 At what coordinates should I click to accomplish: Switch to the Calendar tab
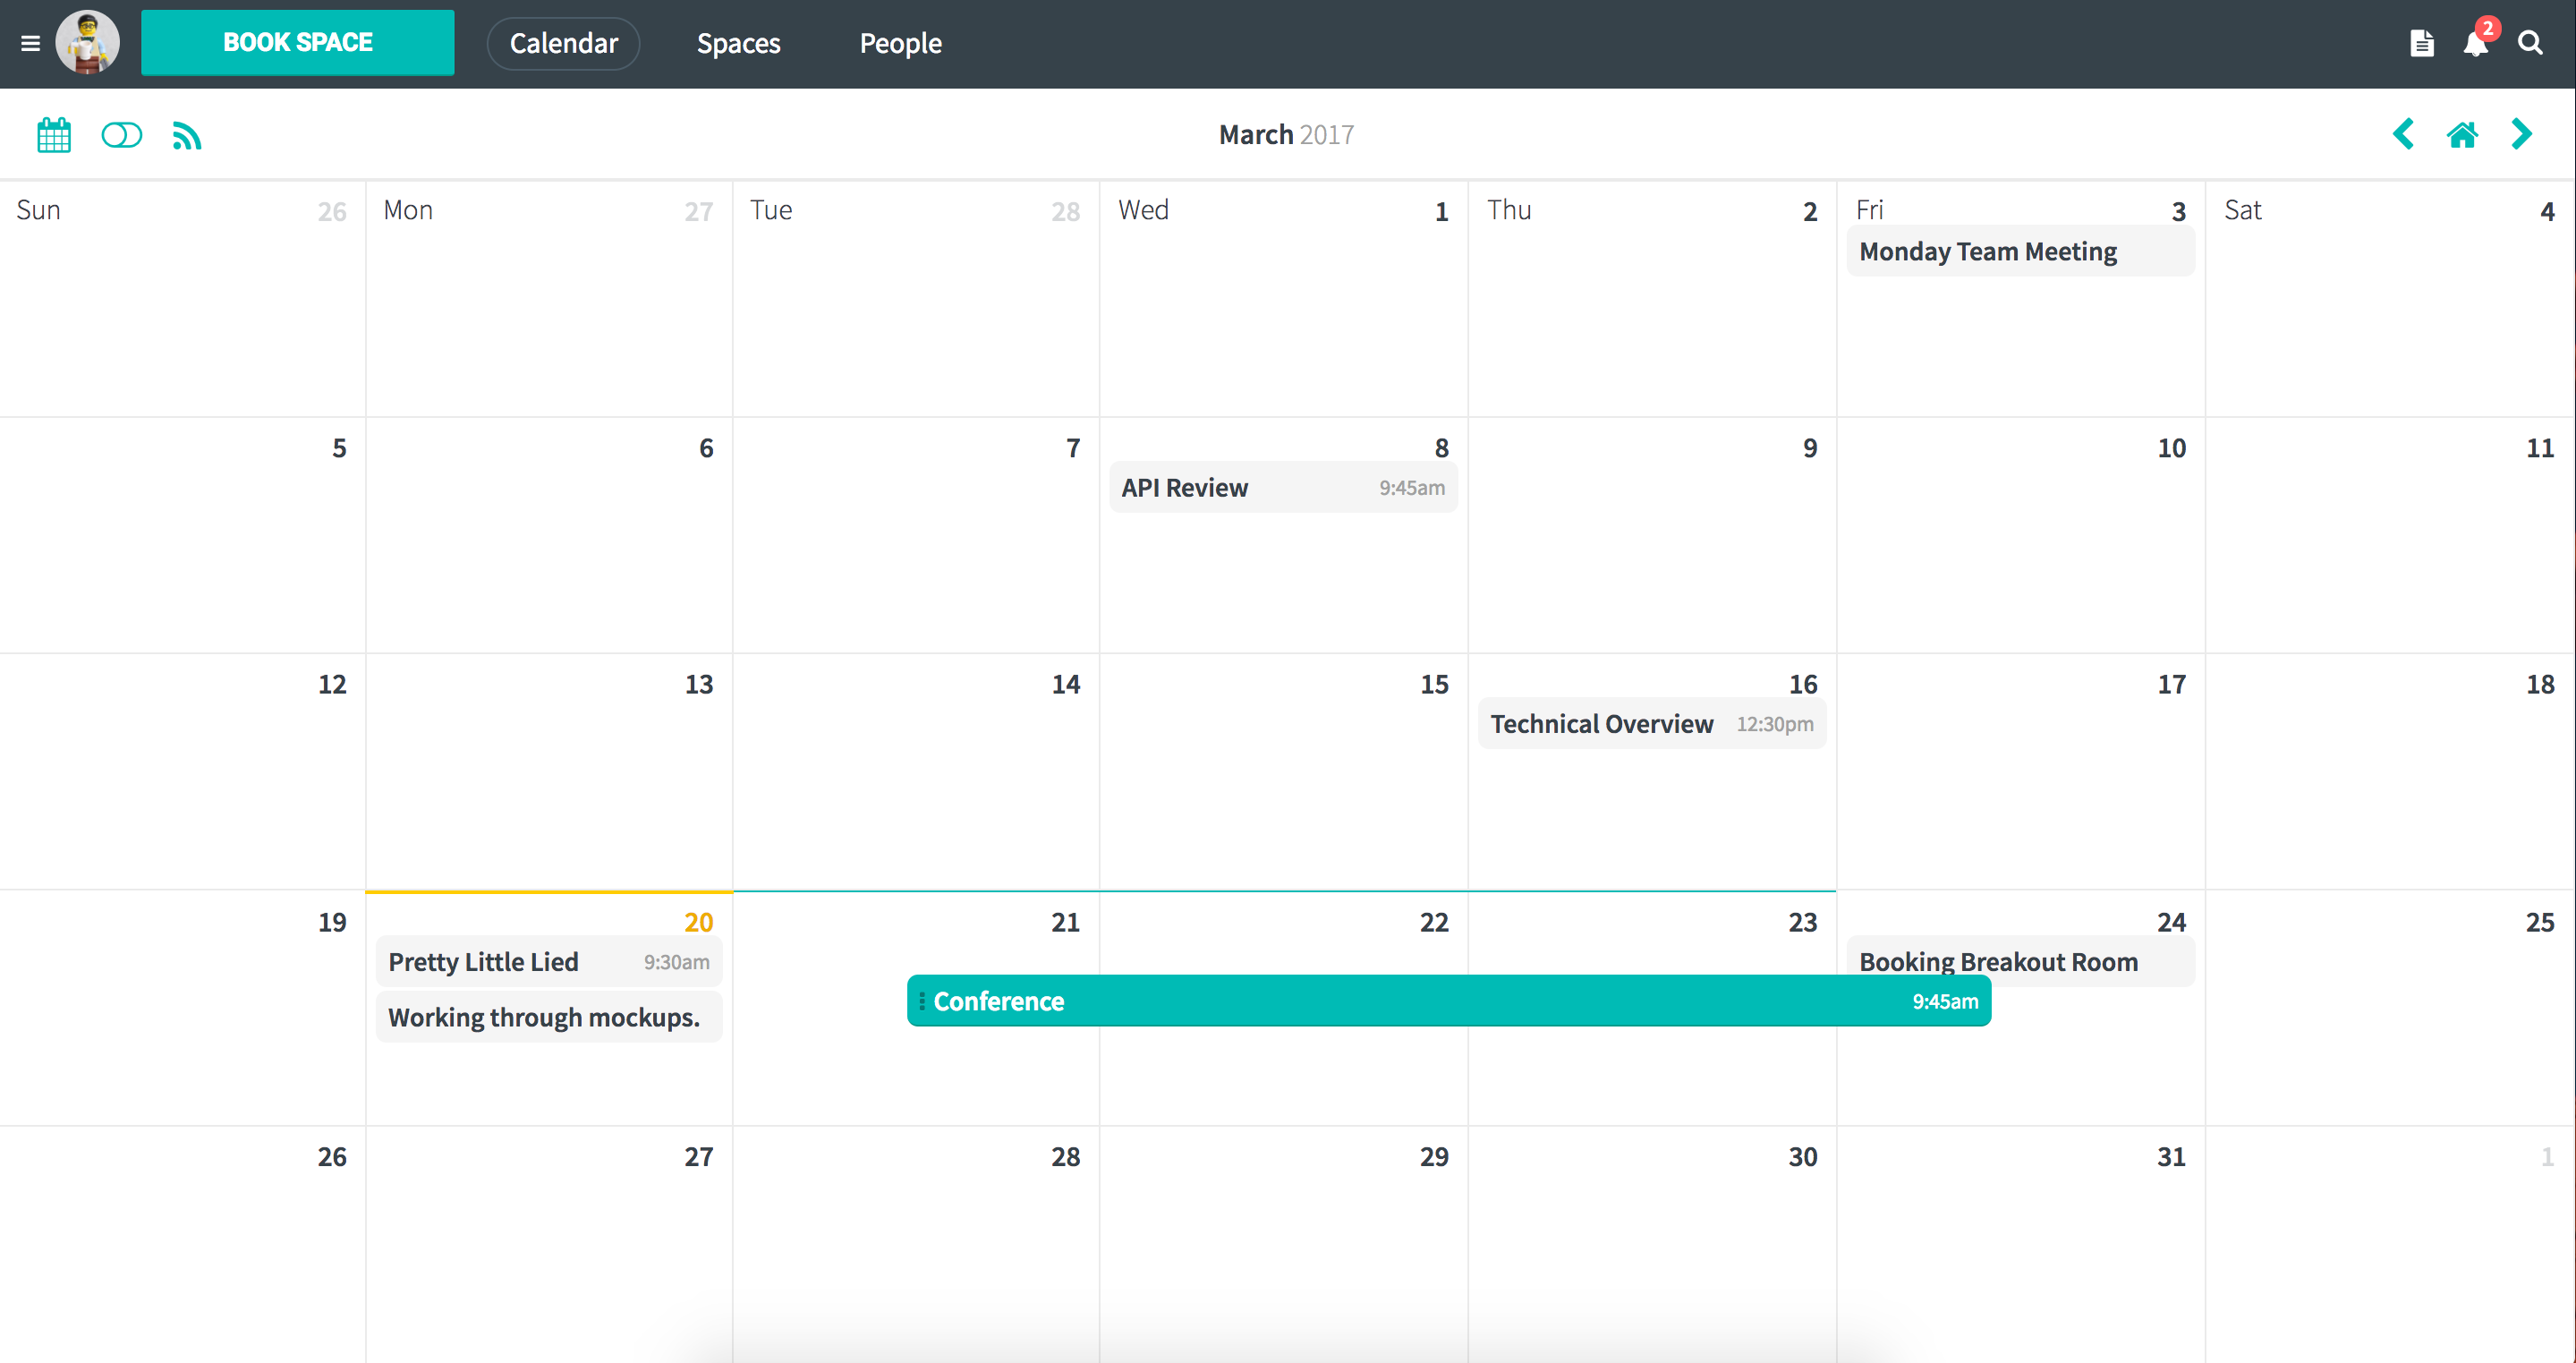click(x=564, y=43)
